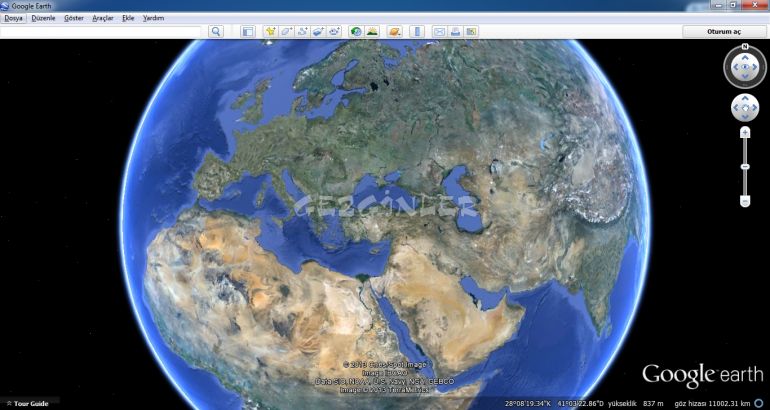The image size is (770, 410).
Task: Open the Yardım menu
Action: tap(153, 18)
